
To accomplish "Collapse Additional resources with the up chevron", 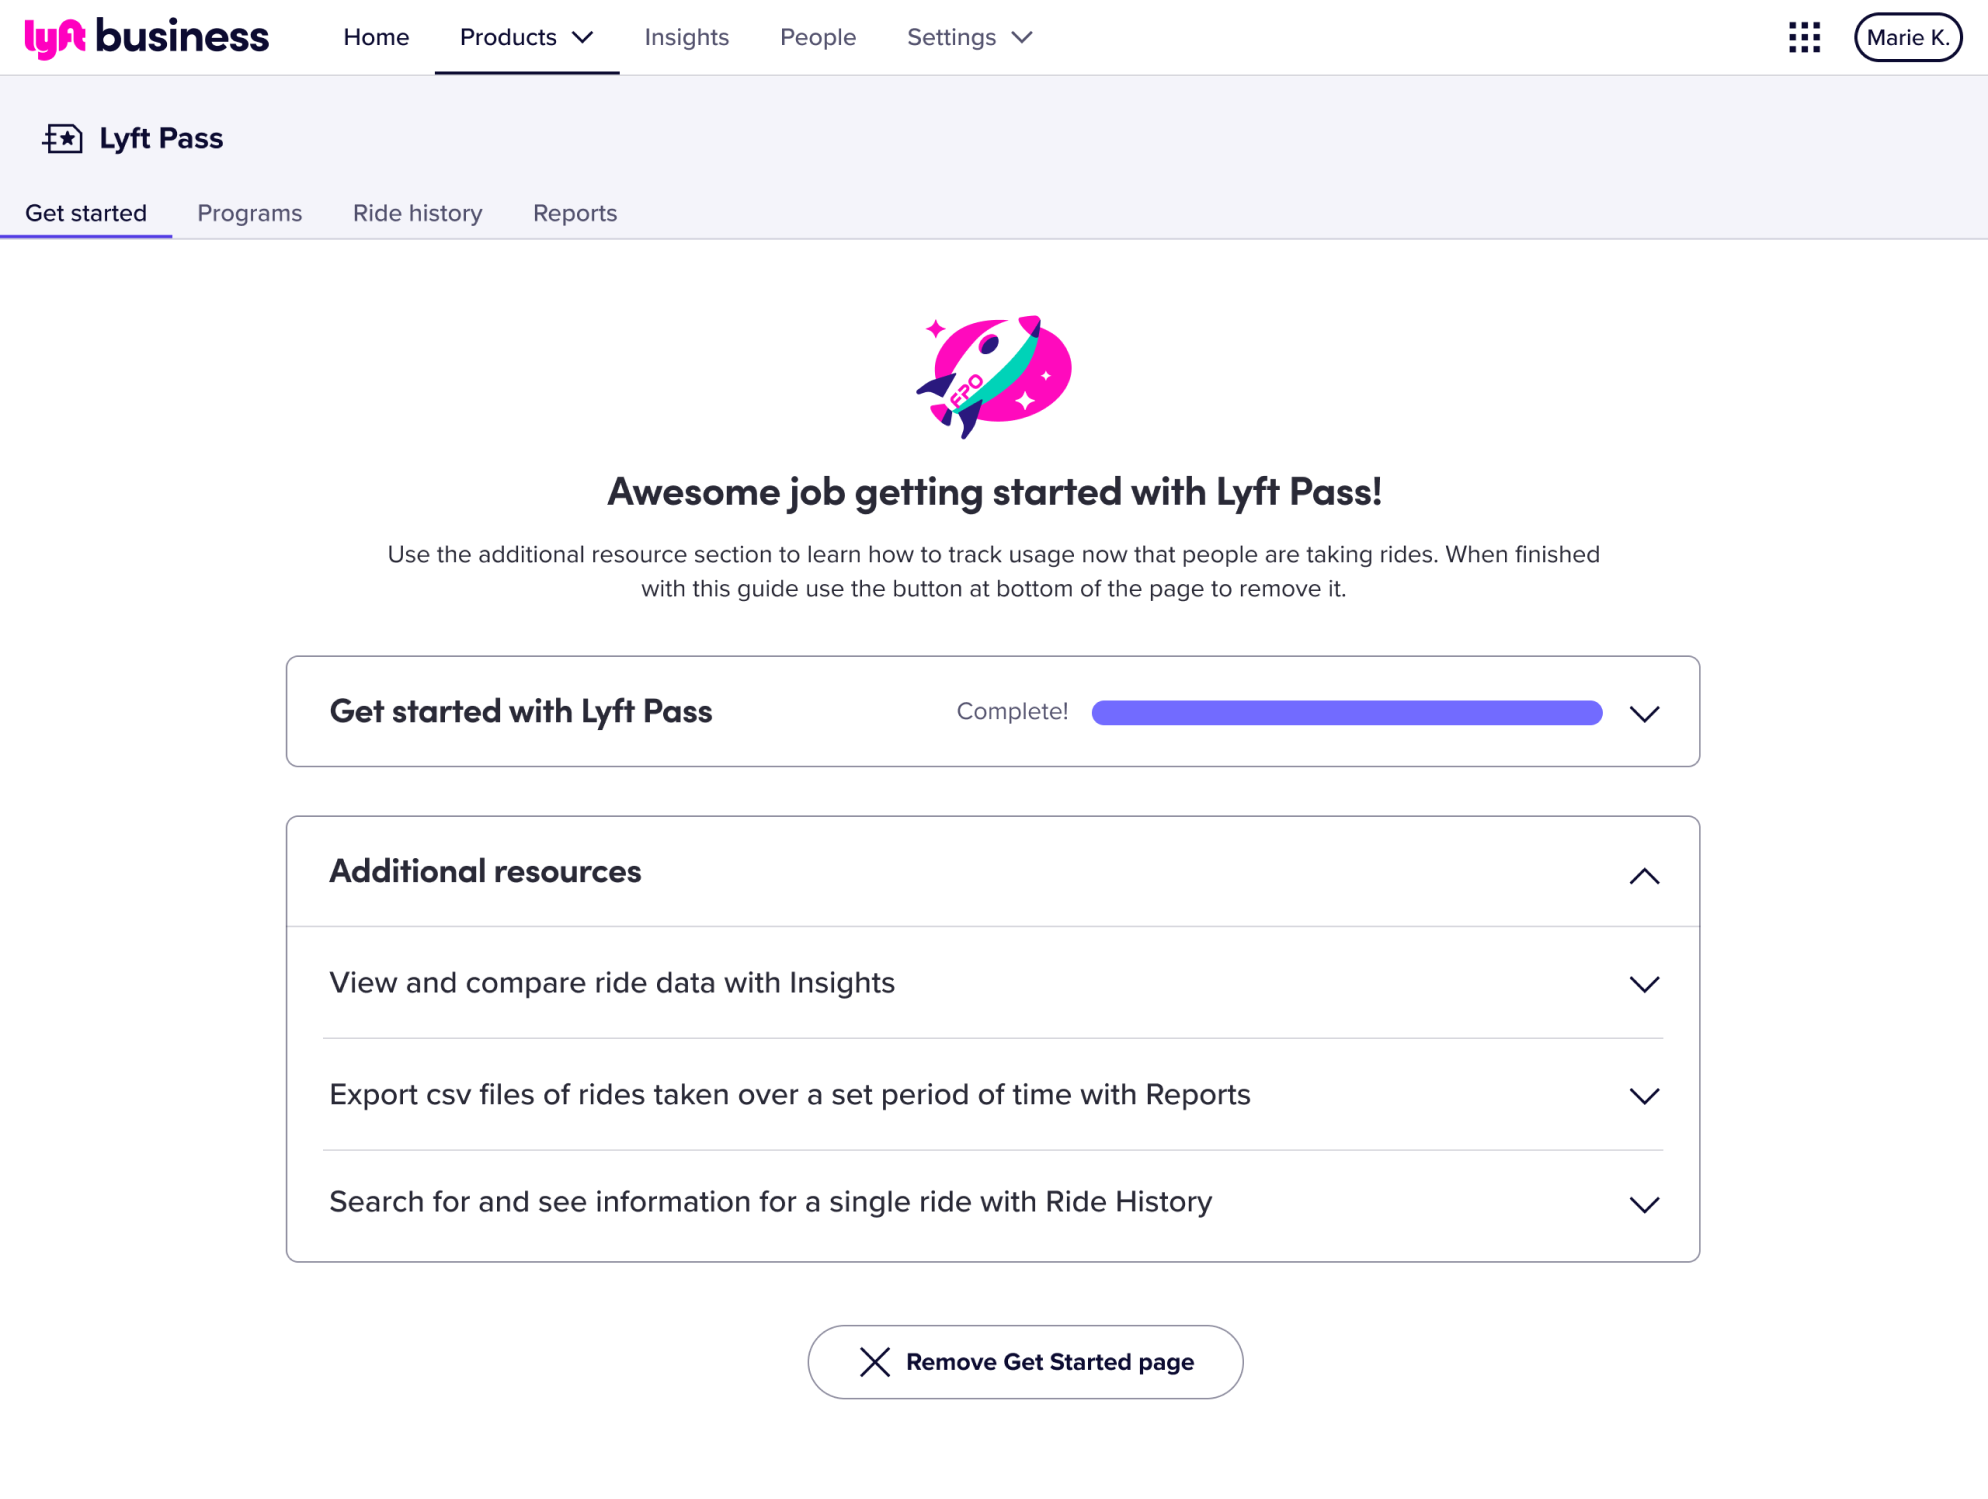I will tap(1644, 876).
